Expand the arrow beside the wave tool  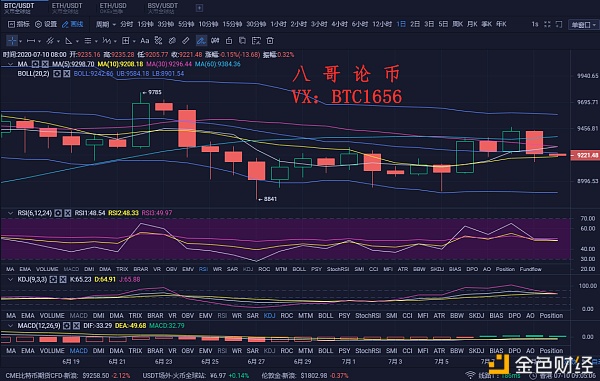coord(114,41)
